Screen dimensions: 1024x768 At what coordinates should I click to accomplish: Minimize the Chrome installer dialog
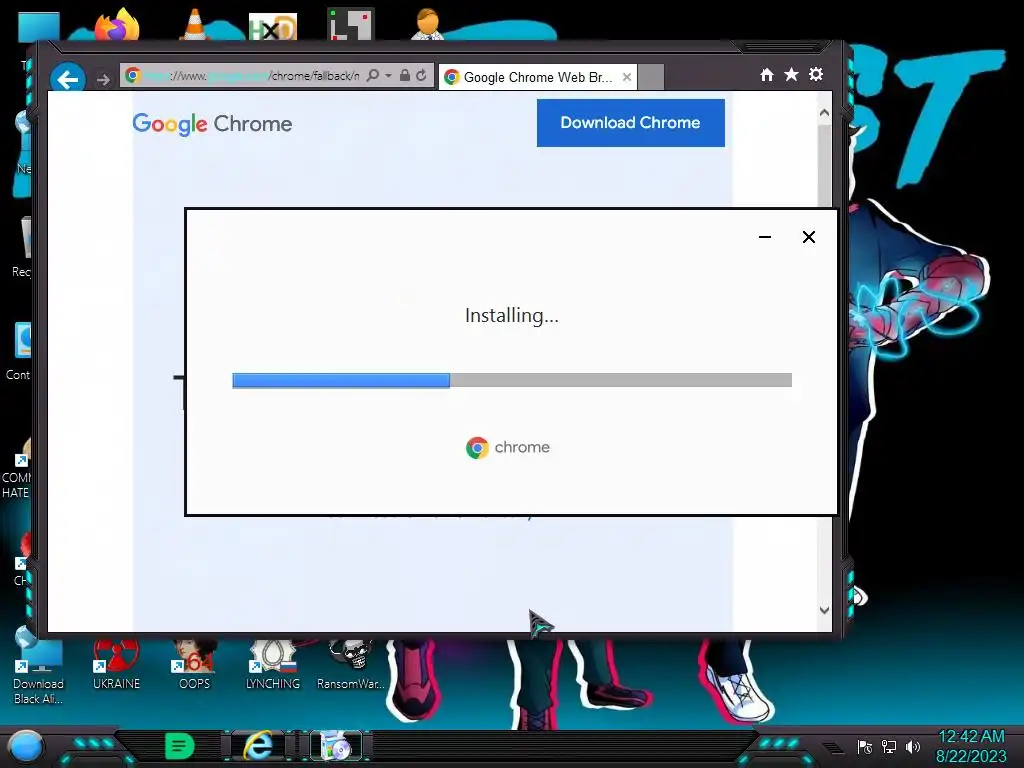pos(765,237)
